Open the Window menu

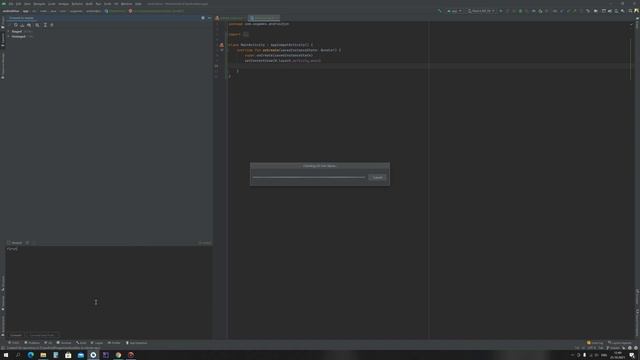(x=127, y=4)
